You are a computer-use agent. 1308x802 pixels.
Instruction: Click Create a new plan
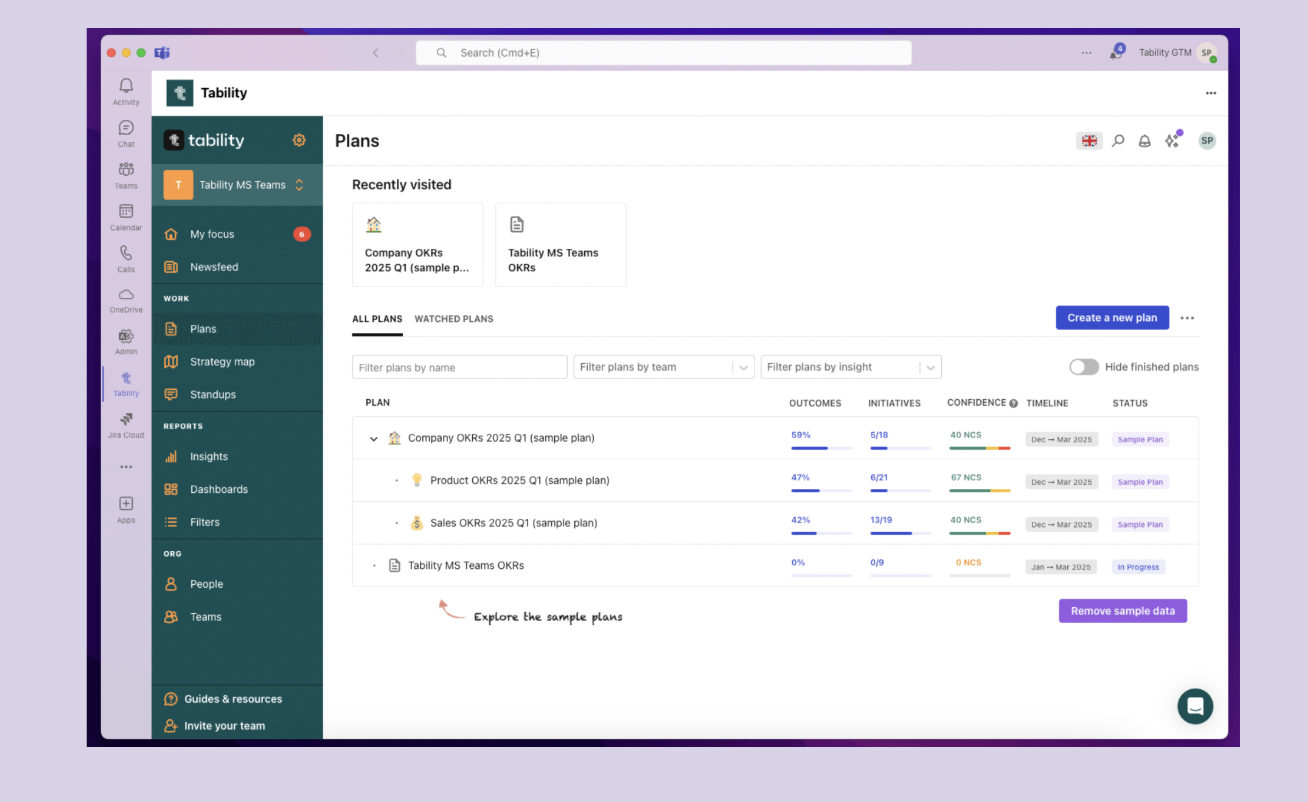point(1112,317)
